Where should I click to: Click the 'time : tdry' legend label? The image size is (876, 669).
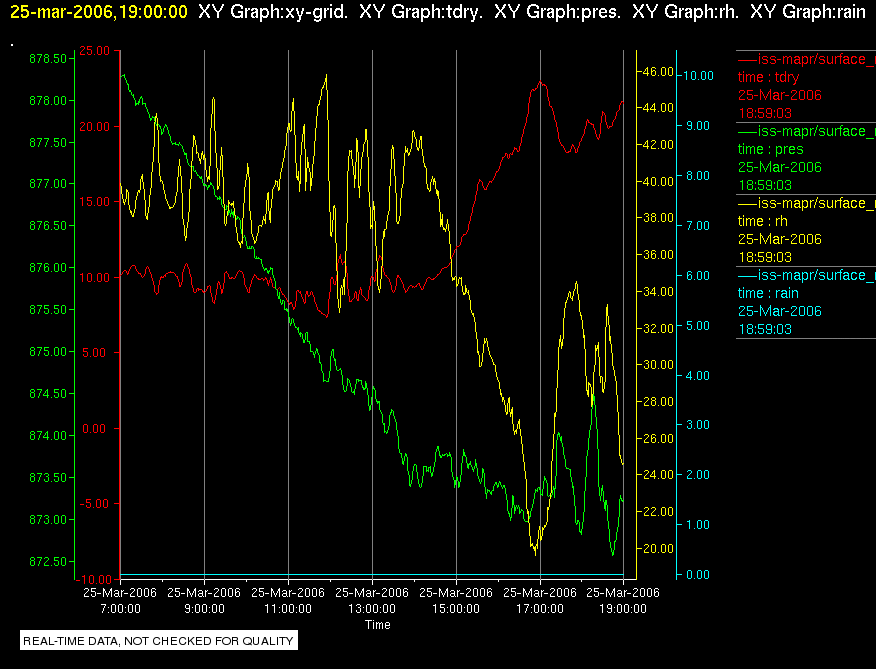tap(768, 77)
